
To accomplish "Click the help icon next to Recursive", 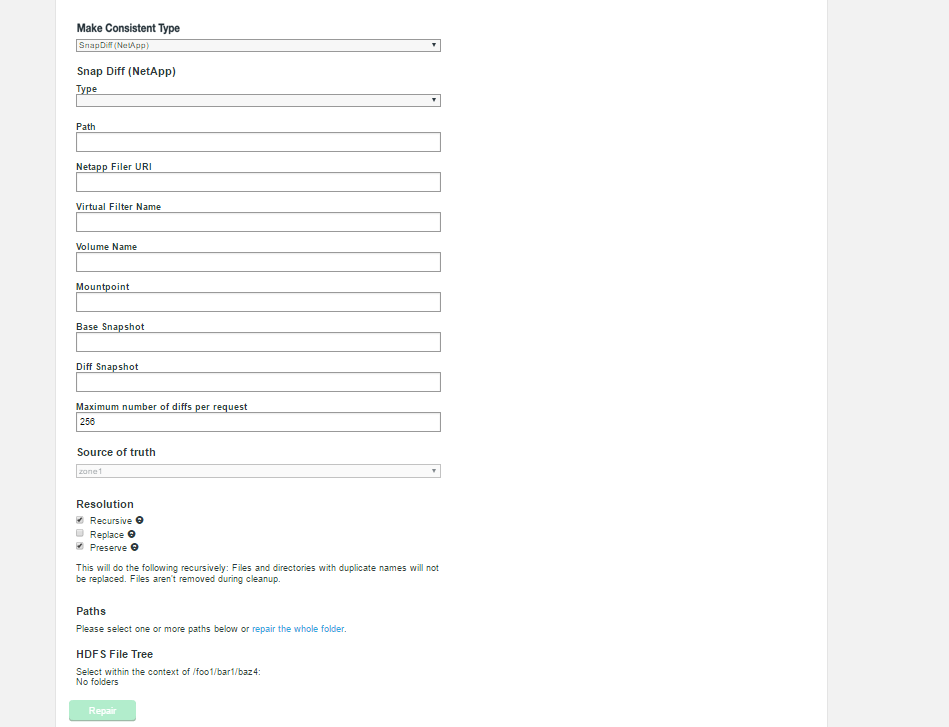I will [139, 520].
